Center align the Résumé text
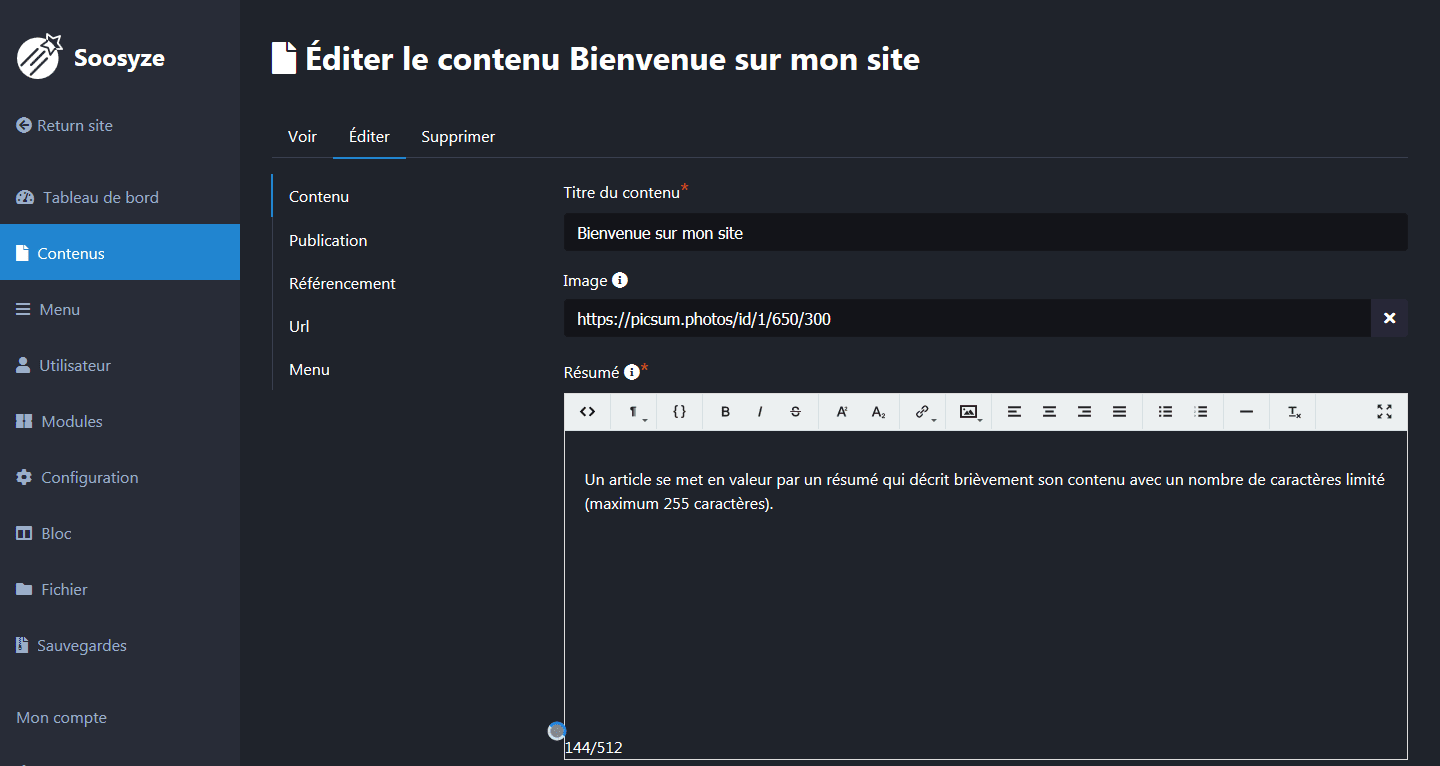This screenshot has width=1440, height=766. pyautogui.click(x=1049, y=412)
